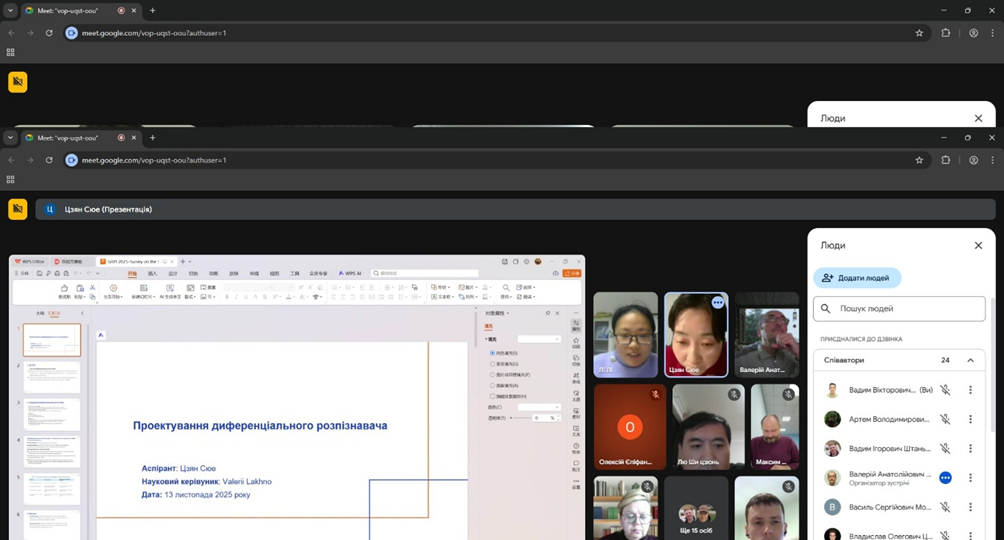Click transparency slider in WPS fill panel
The width and height of the screenshot is (1004, 540).
(522, 418)
